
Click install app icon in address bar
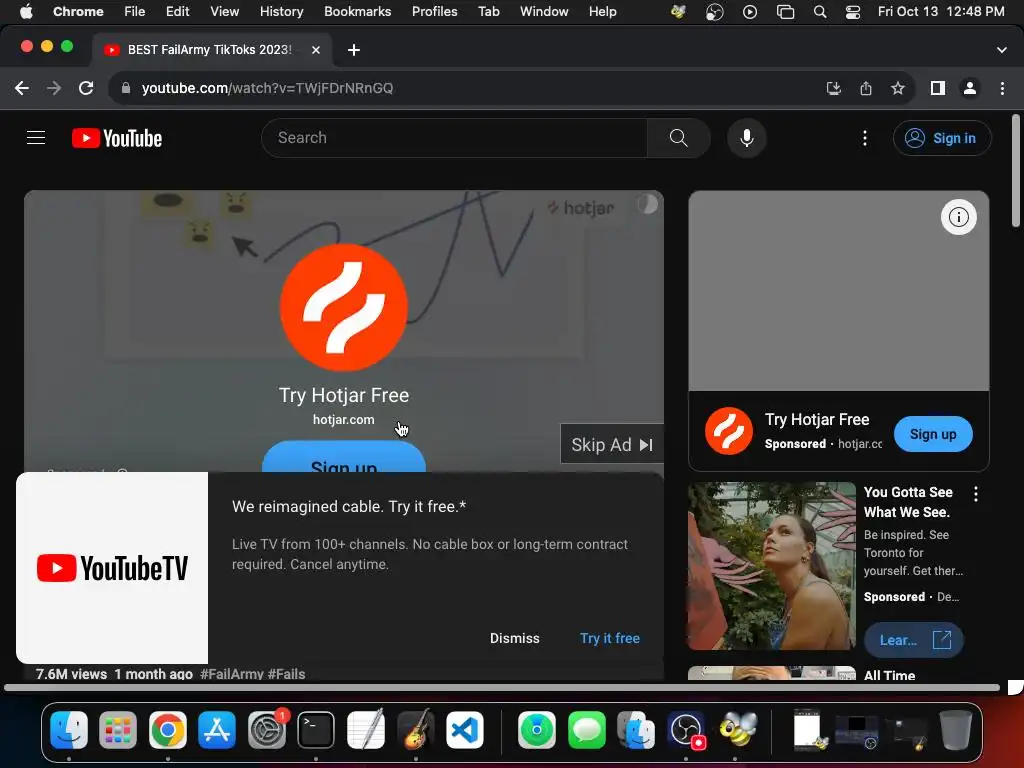tap(834, 88)
